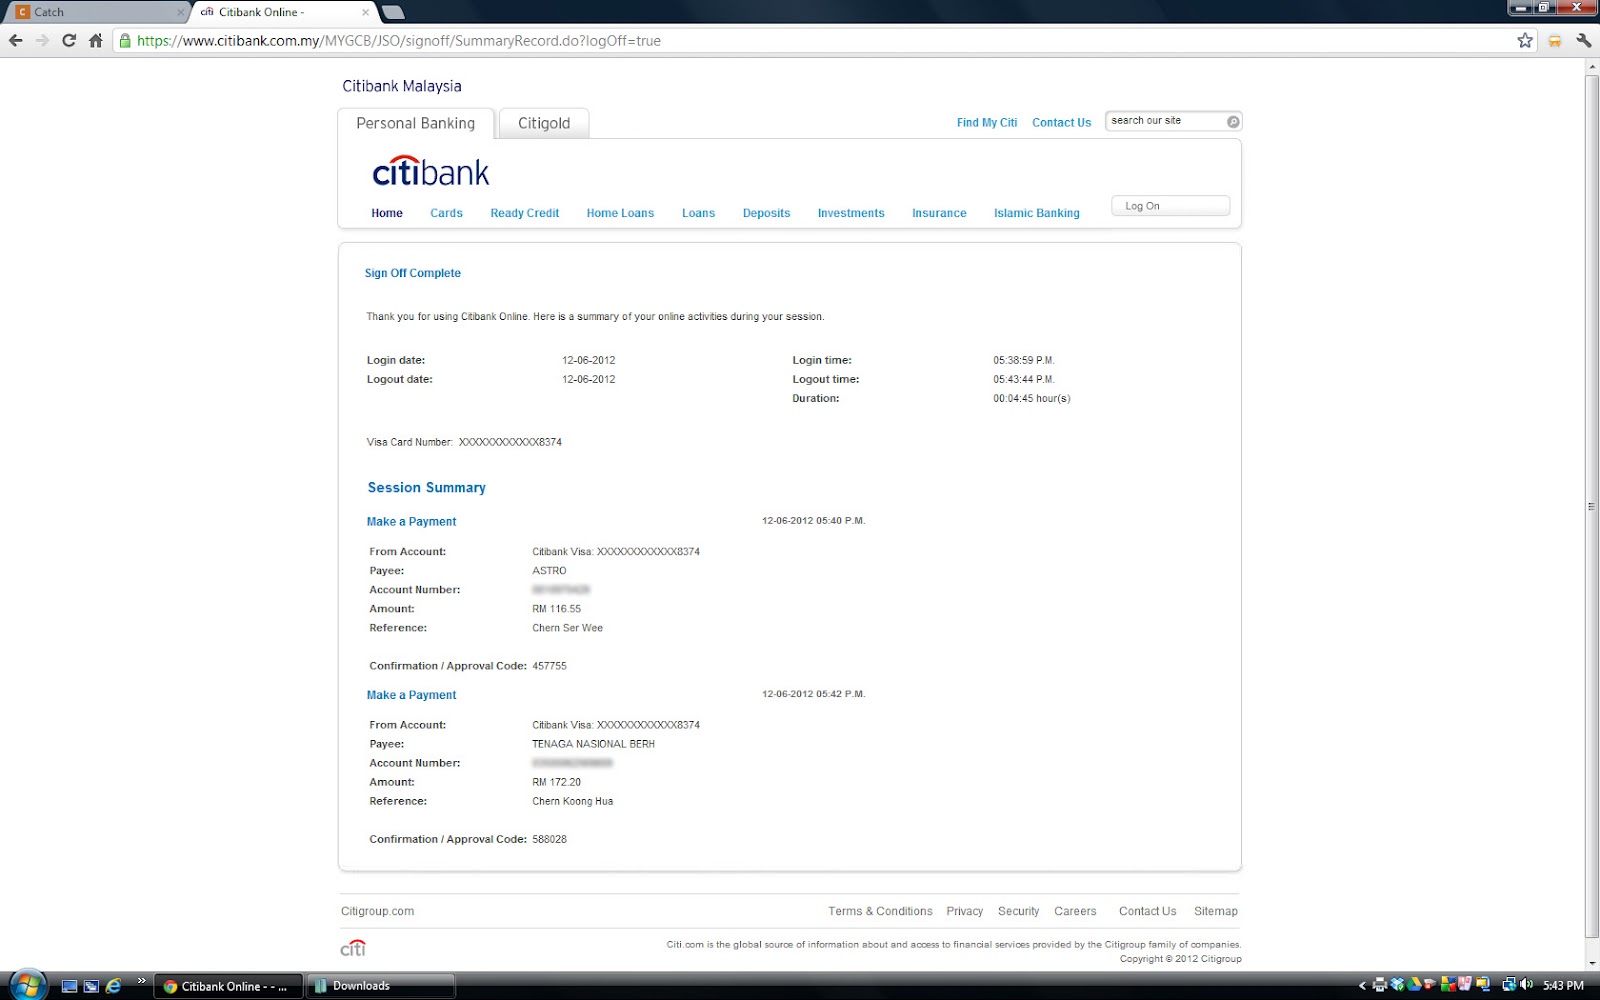
Task: Expand hidden tray icons with the chevron
Action: pos(1363,985)
